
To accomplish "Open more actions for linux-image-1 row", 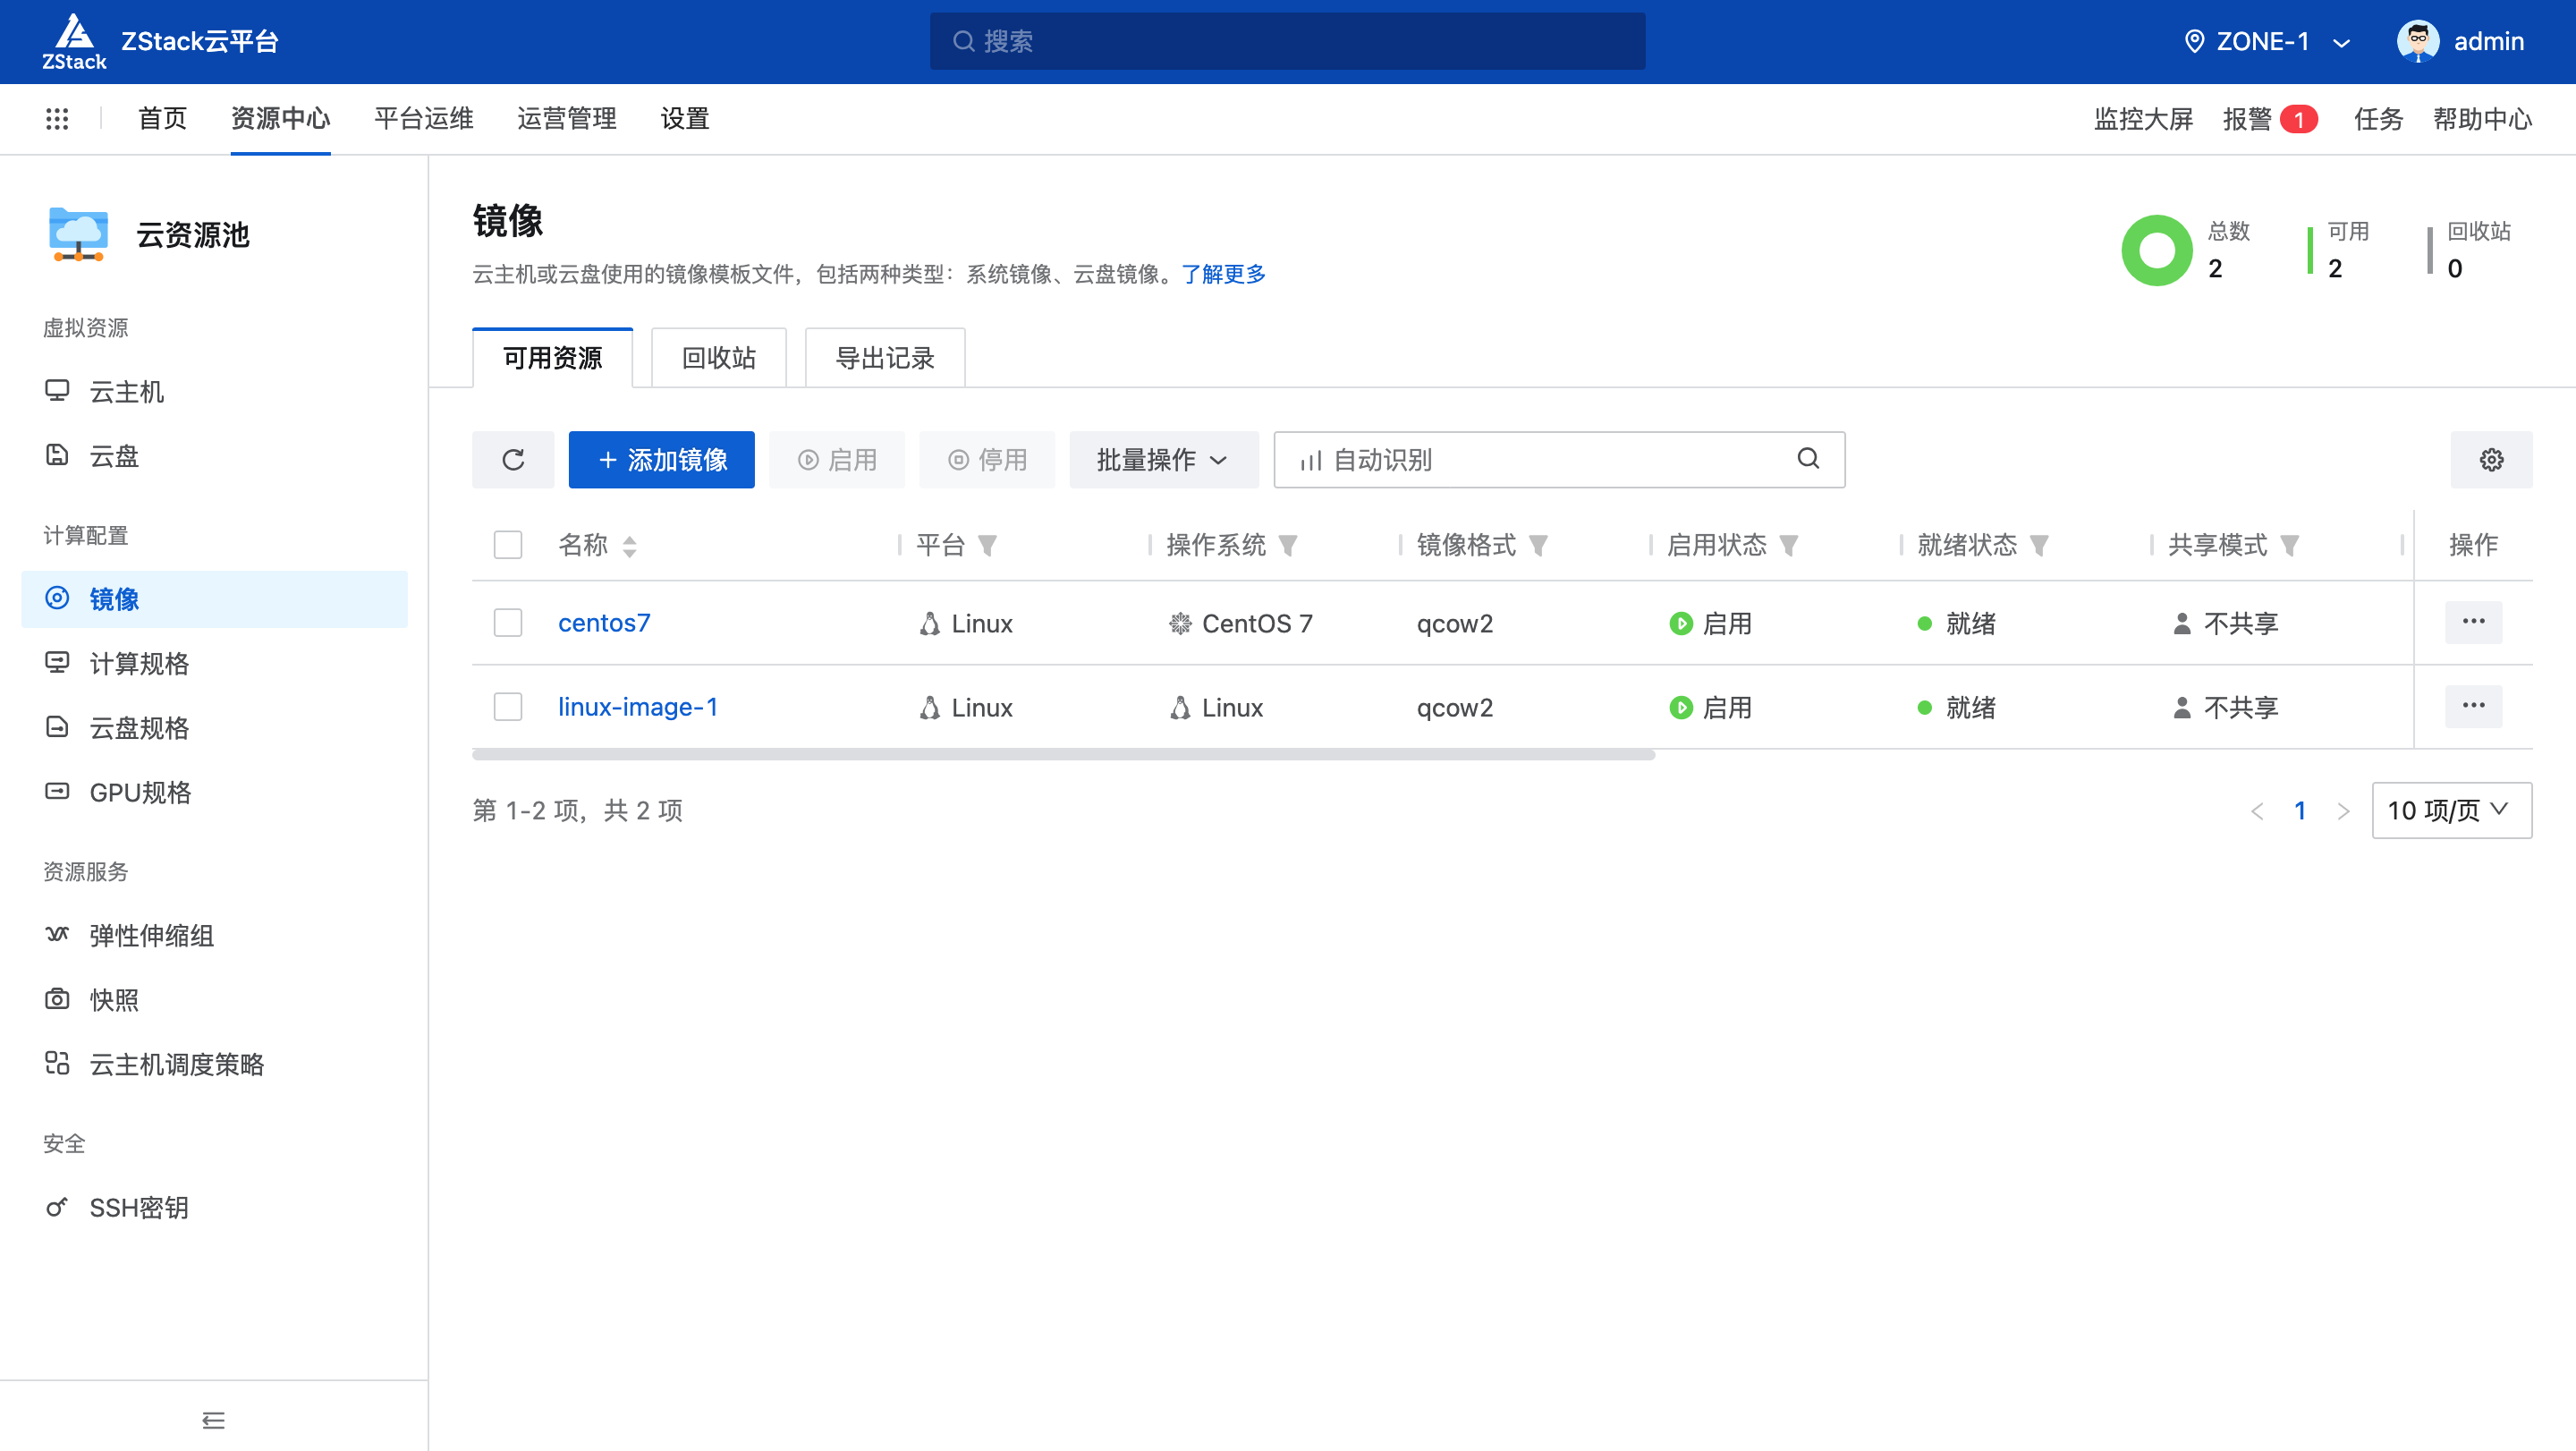I will (x=2473, y=706).
